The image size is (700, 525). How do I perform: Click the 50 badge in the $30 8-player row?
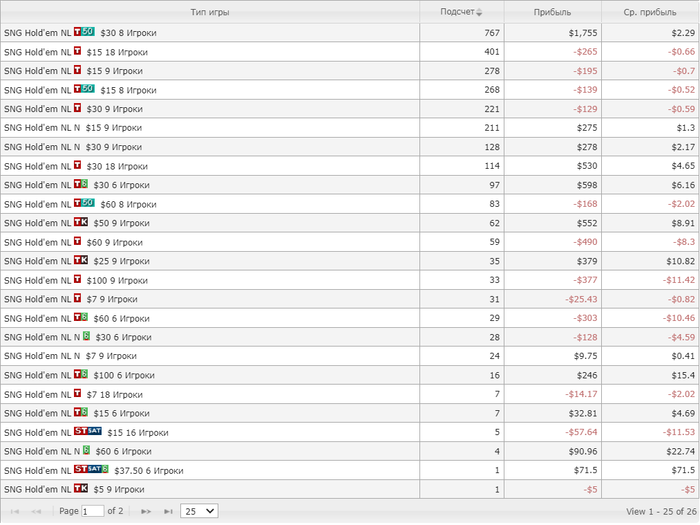[89, 32]
